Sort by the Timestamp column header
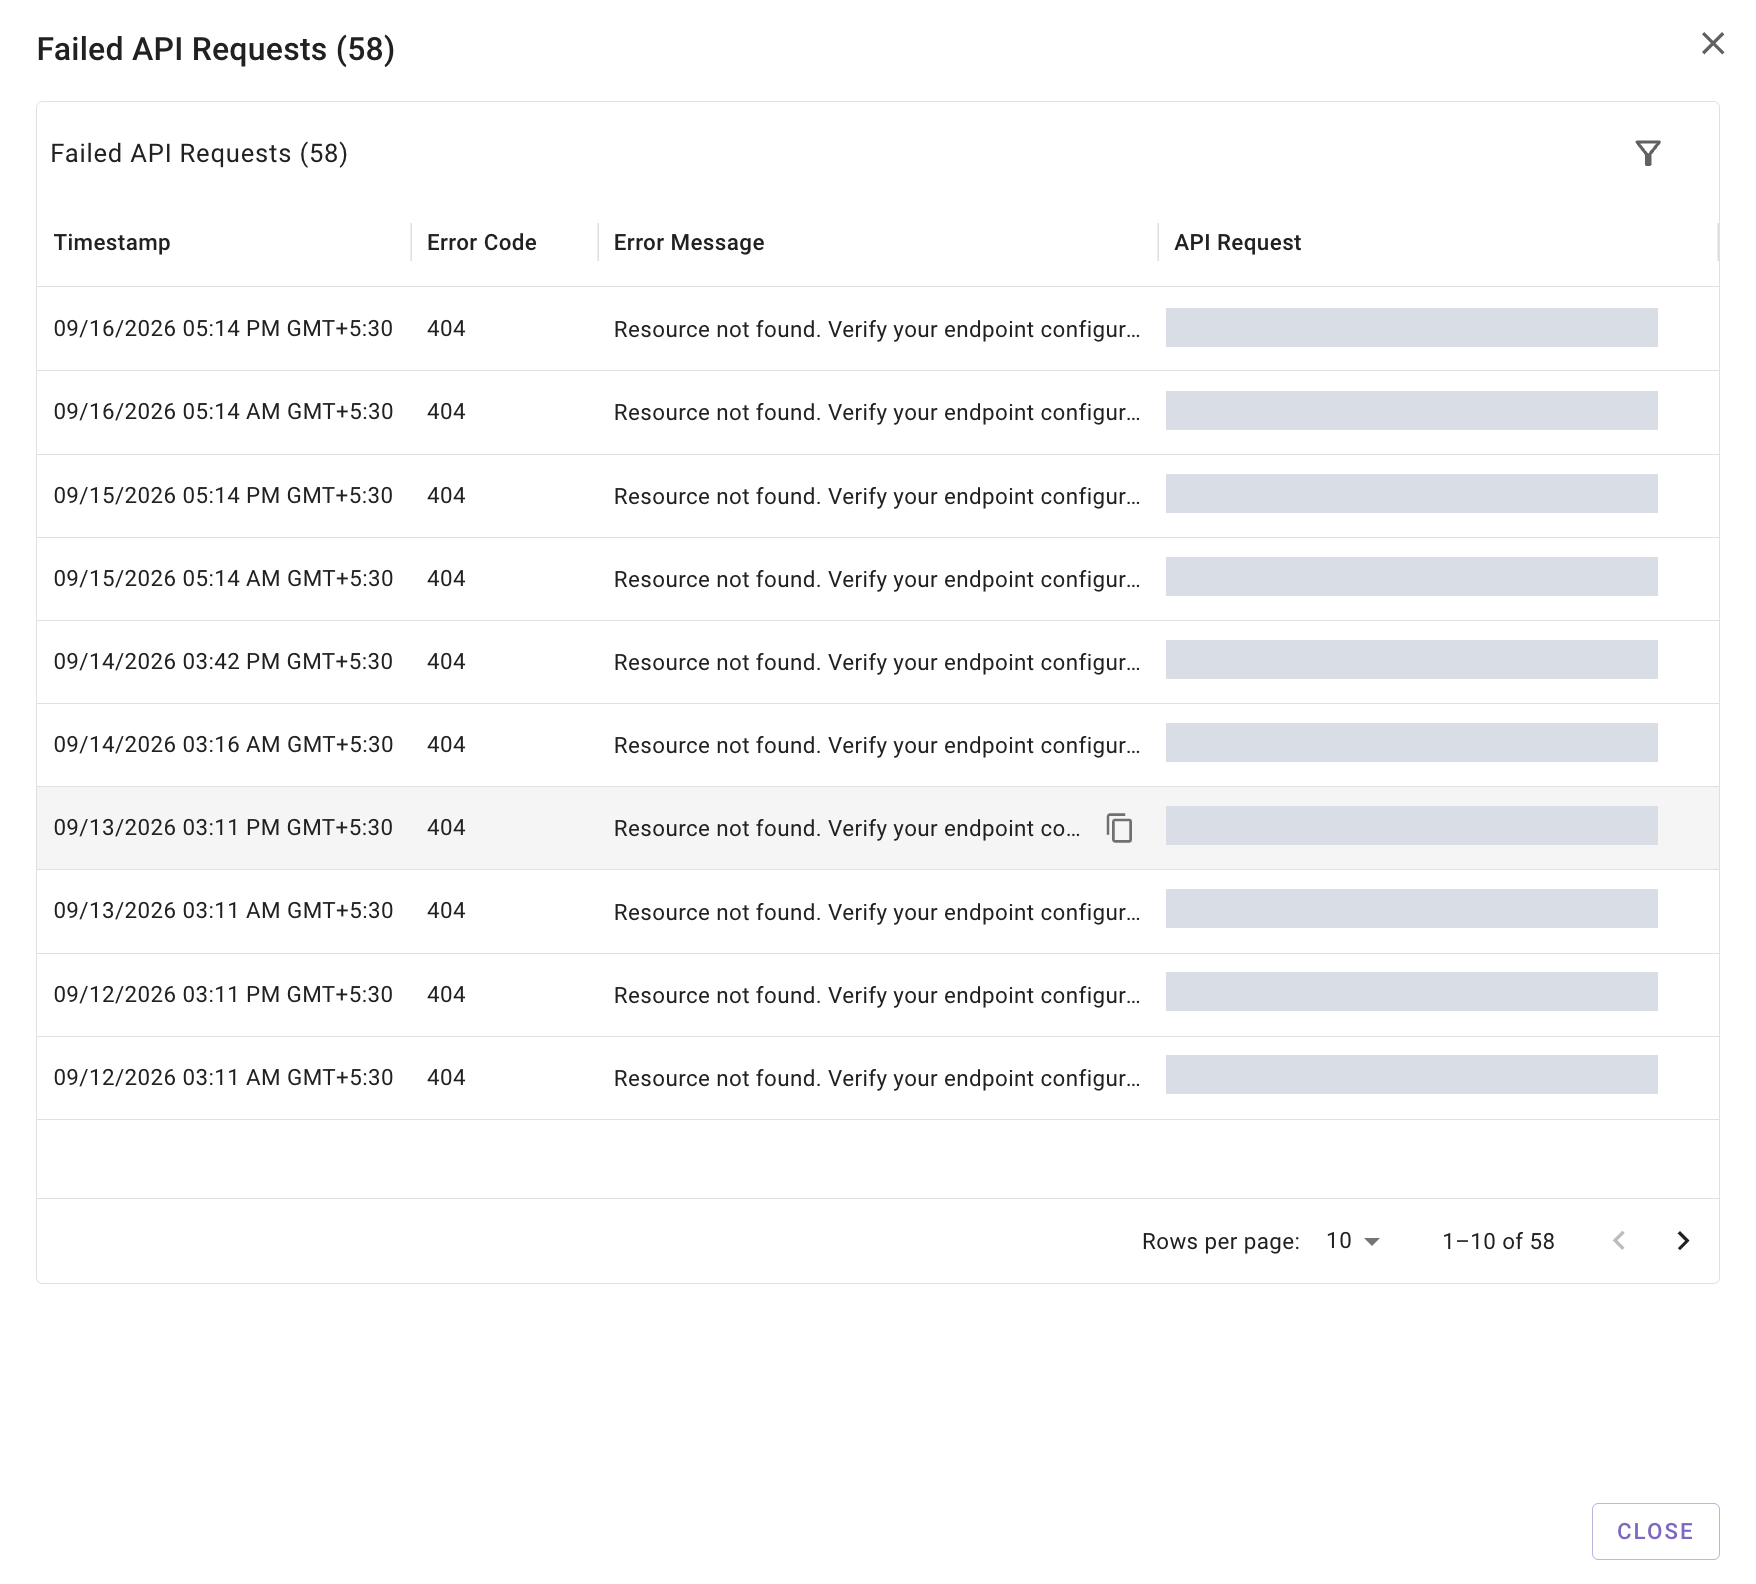Screen dimensions: 1756x1584 pos(112,242)
